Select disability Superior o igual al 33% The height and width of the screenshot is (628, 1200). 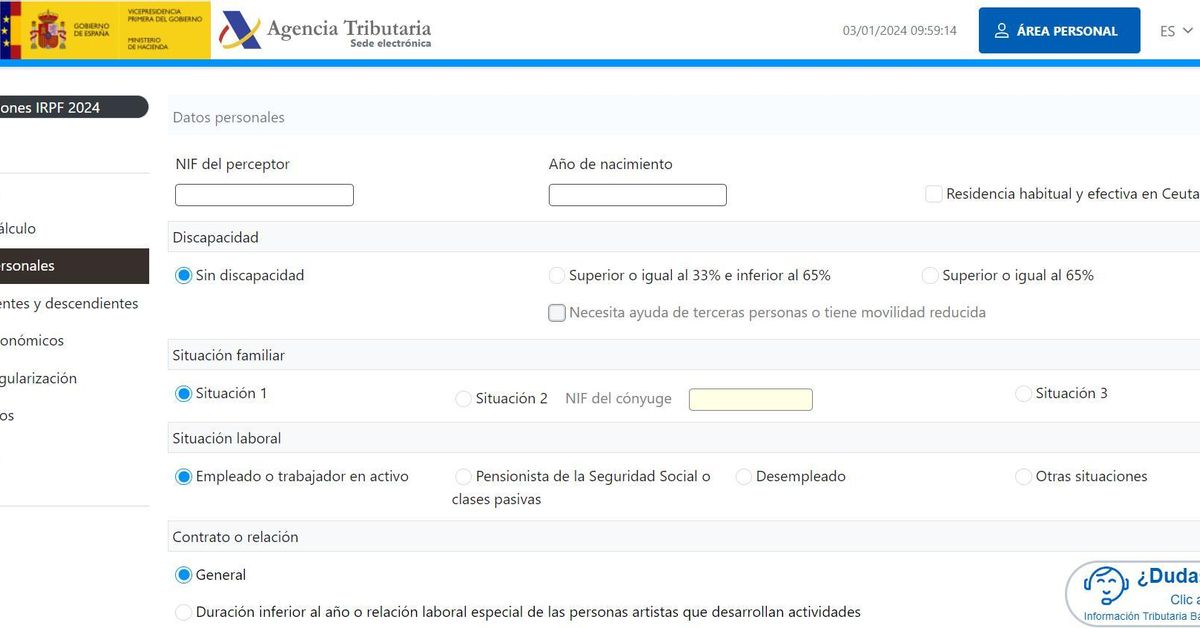pyautogui.click(x=556, y=274)
